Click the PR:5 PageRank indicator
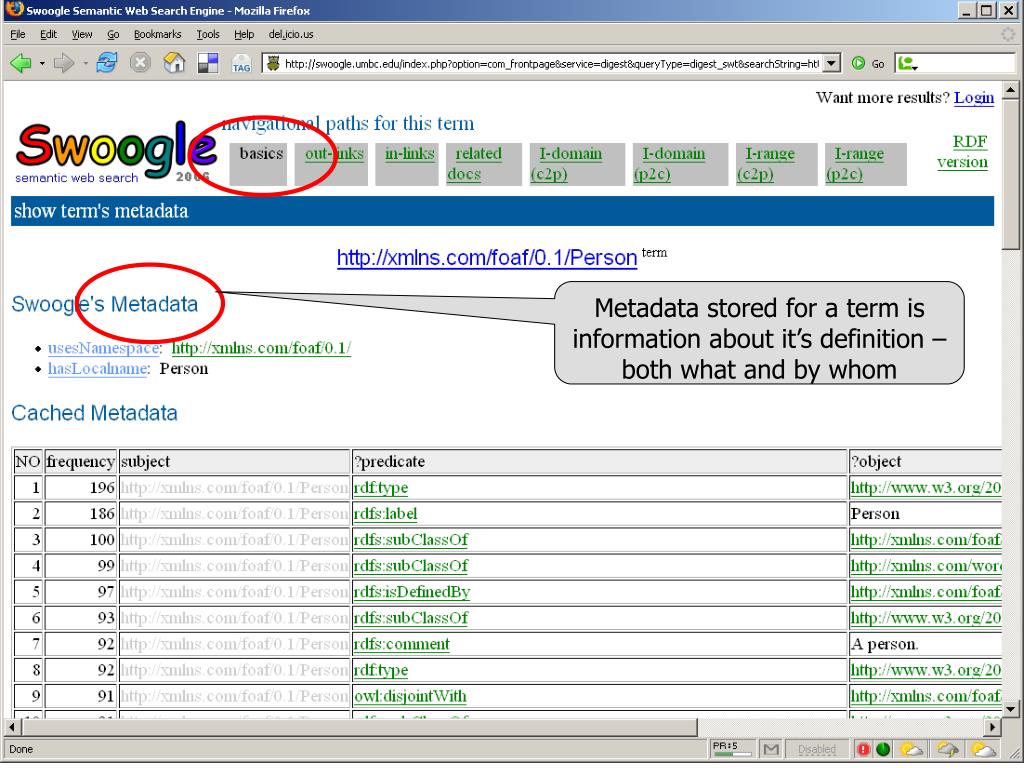The width and height of the screenshot is (1024, 768). point(731,748)
